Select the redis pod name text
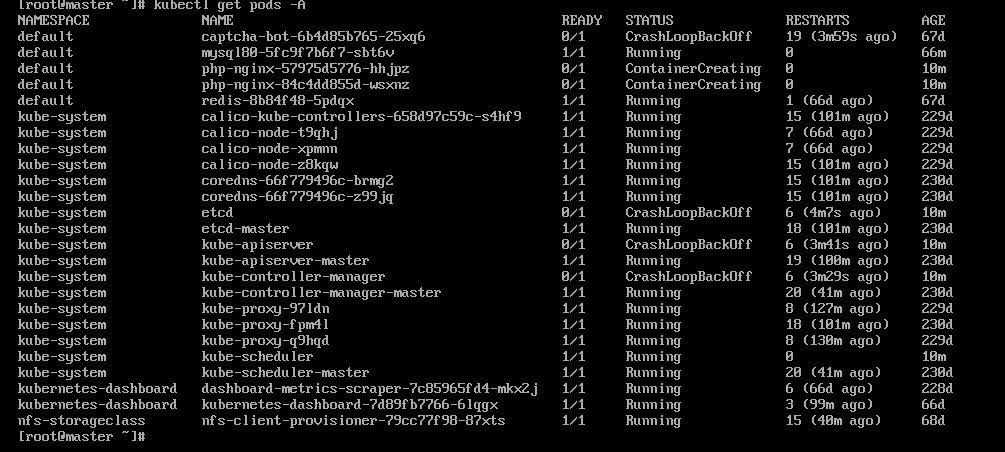Image resolution: width=1005 pixels, height=452 pixels. (277, 100)
